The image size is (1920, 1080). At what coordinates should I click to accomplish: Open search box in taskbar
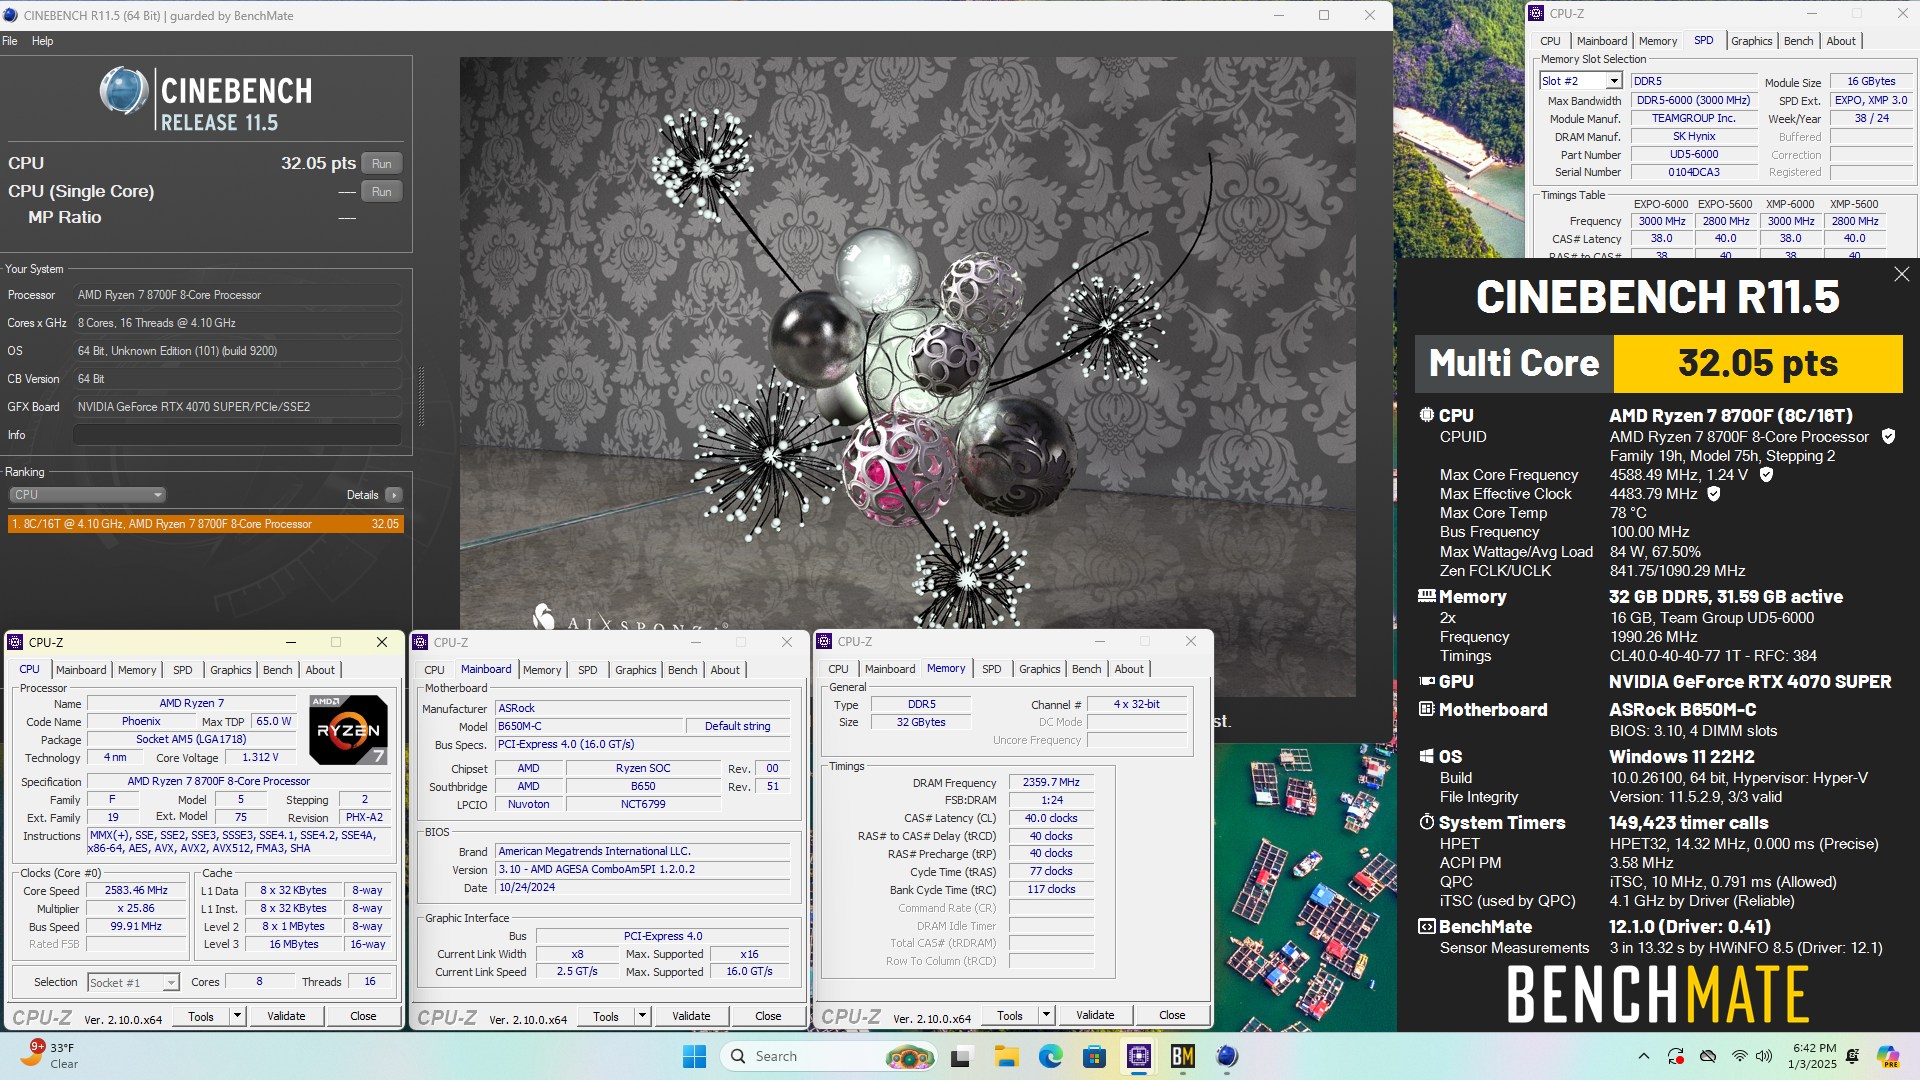[x=830, y=1056]
